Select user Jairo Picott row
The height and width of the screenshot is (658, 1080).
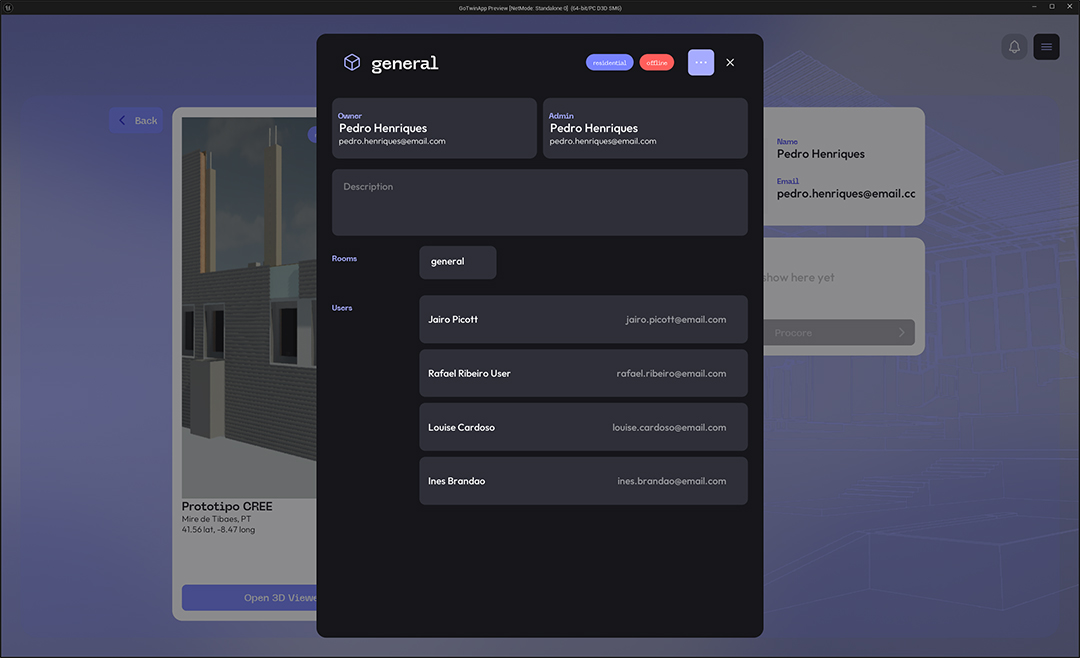[x=583, y=320]
